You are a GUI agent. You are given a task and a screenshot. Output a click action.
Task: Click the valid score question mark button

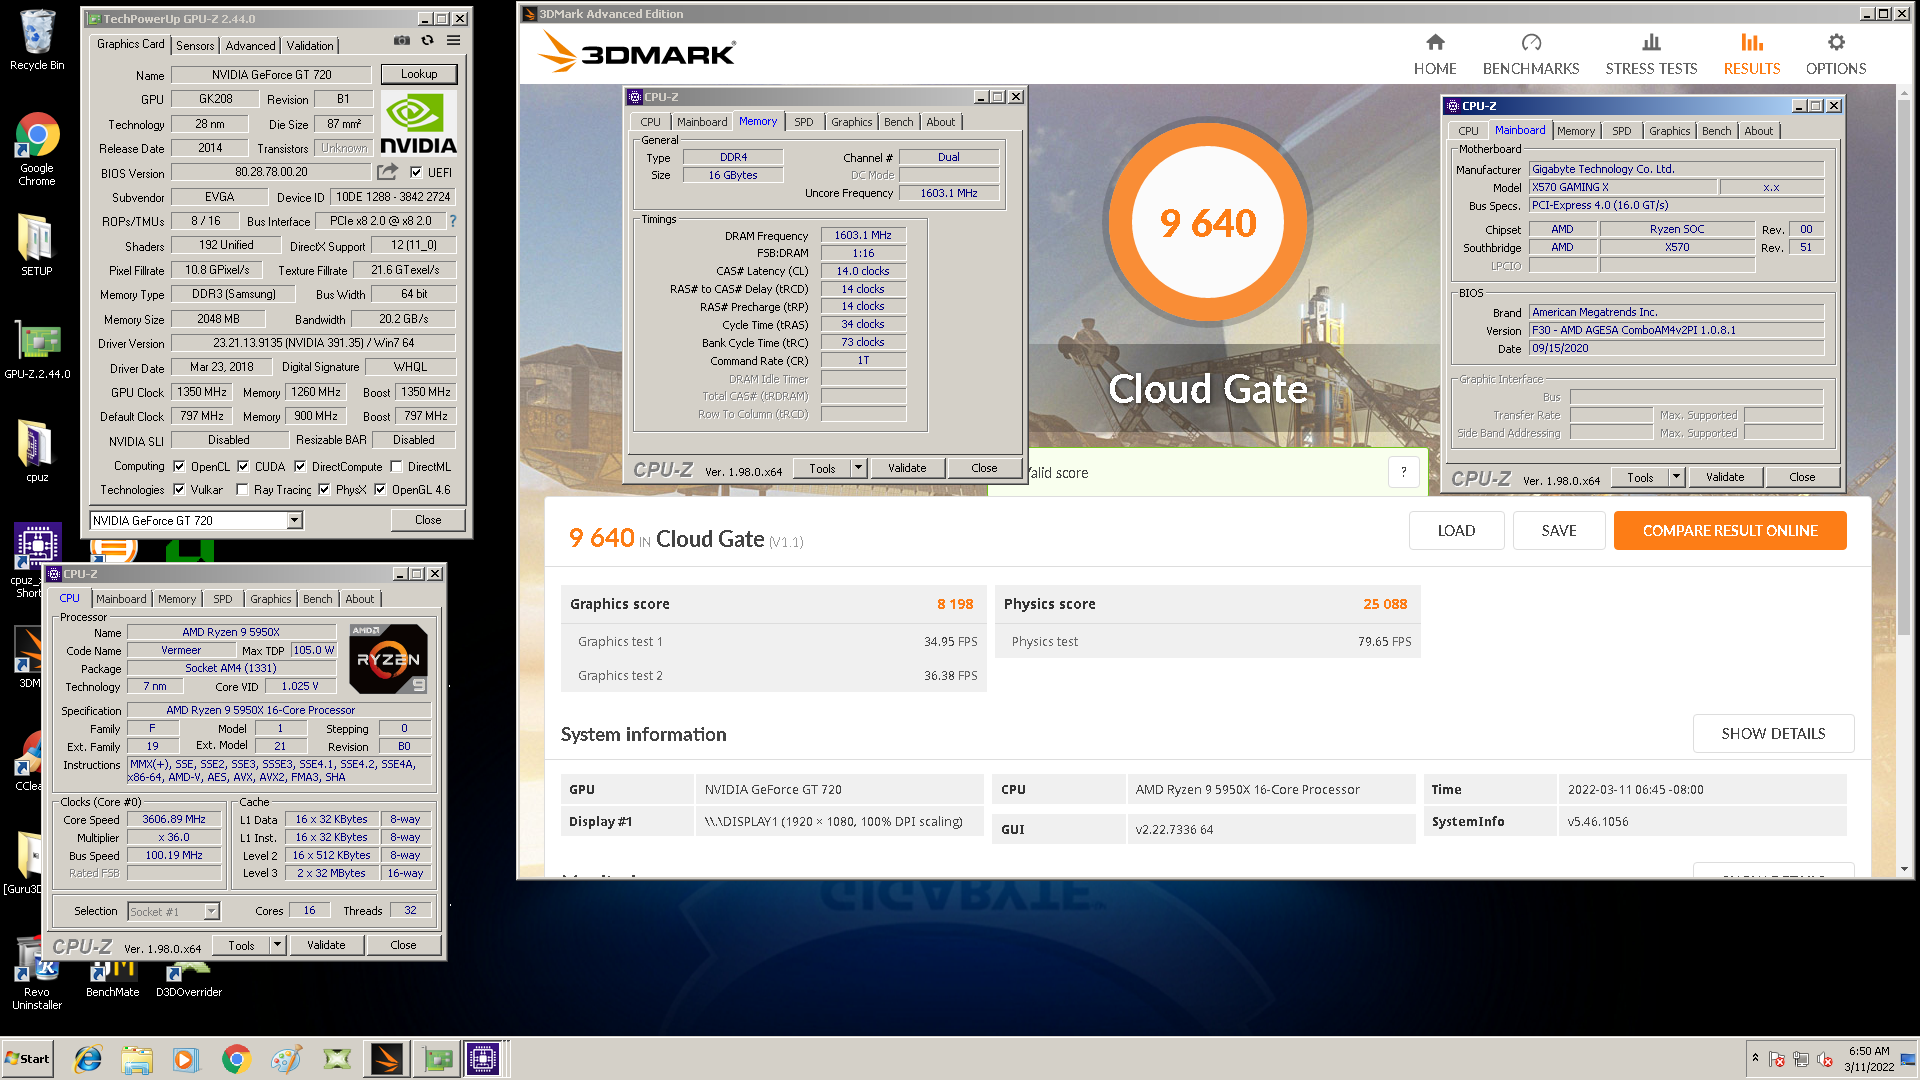coord(1403,472)
